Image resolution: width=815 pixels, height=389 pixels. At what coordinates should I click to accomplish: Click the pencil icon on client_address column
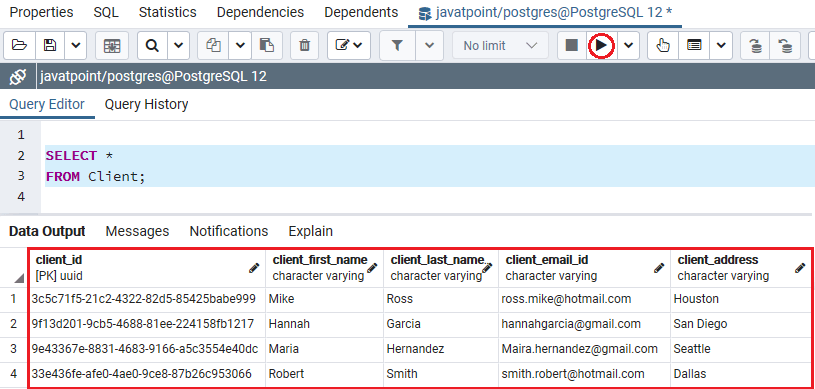click(800, 268)
